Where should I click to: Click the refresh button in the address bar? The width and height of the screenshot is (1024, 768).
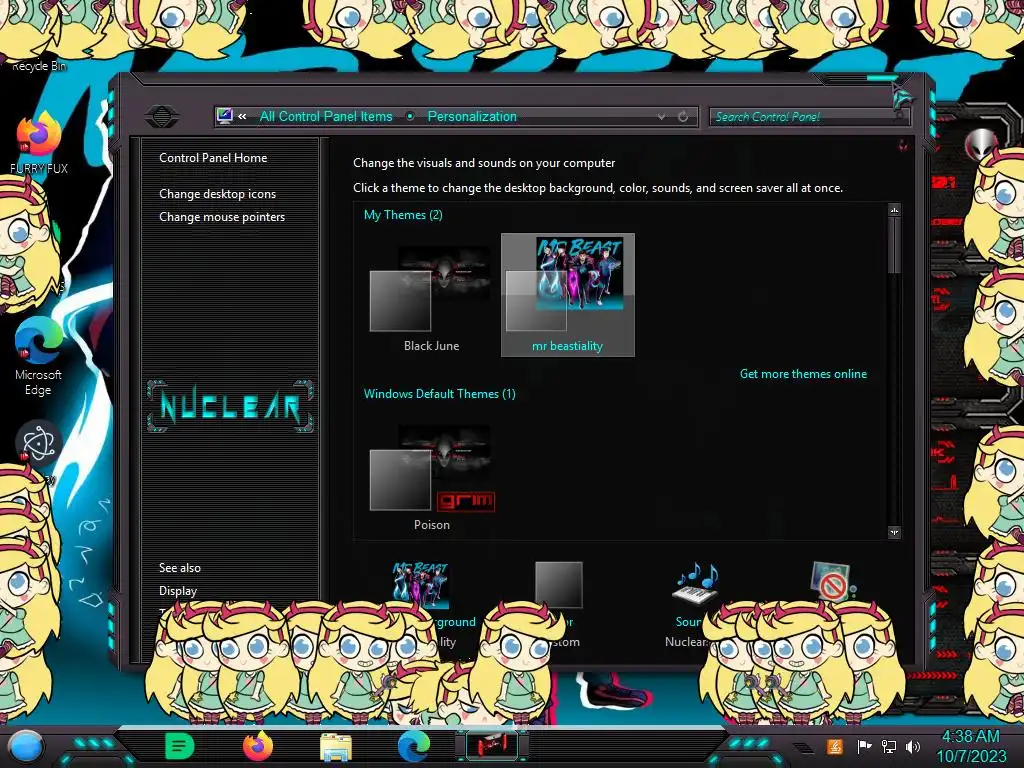pos(683,117)
